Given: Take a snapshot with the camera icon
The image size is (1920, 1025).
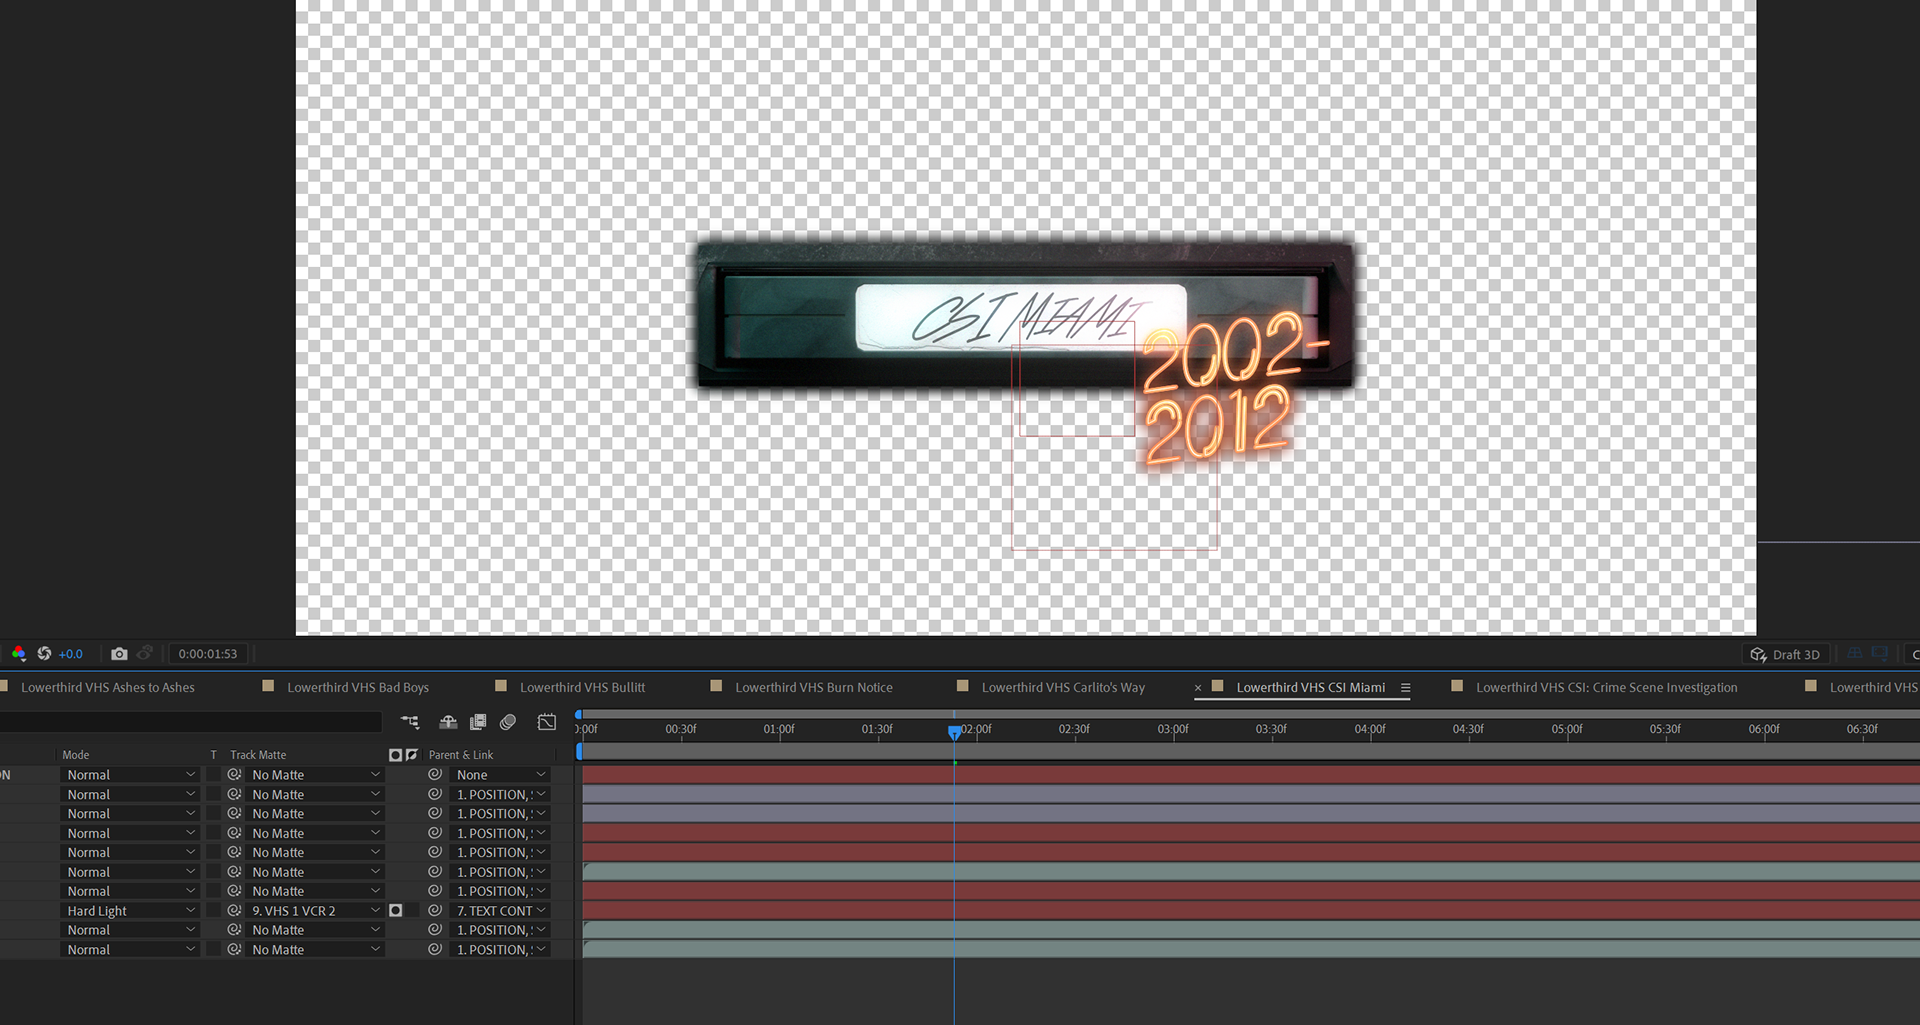Looking at the screenshot, I should click(119, 653).
